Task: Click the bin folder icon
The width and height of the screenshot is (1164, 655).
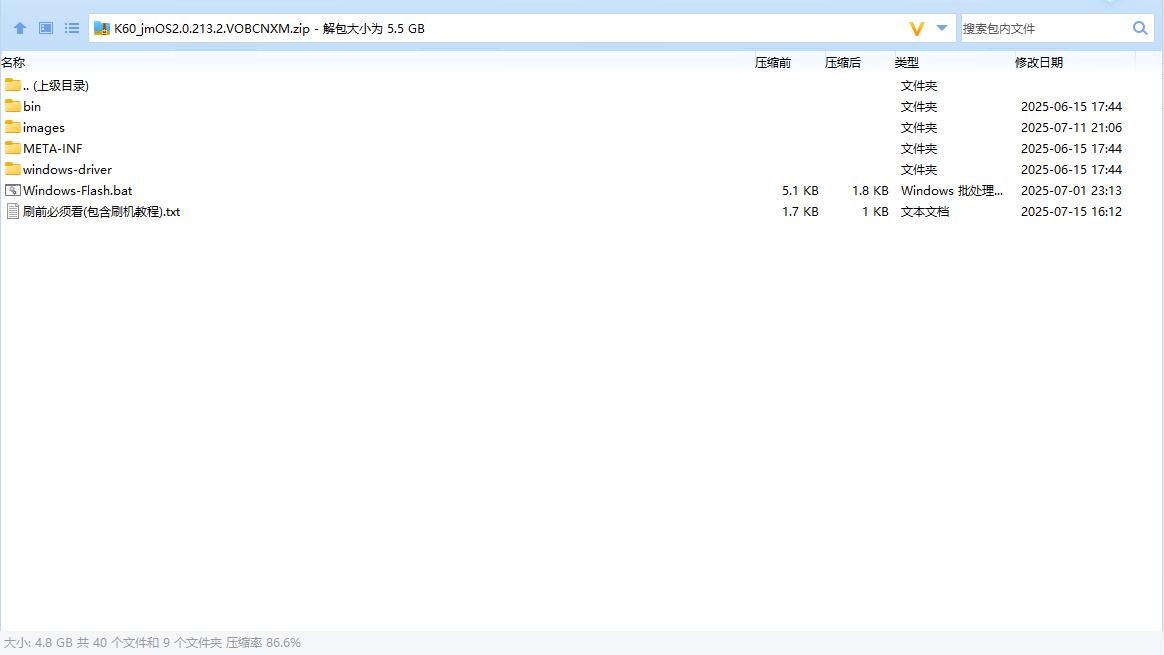Action: click(x=13, y=106)
